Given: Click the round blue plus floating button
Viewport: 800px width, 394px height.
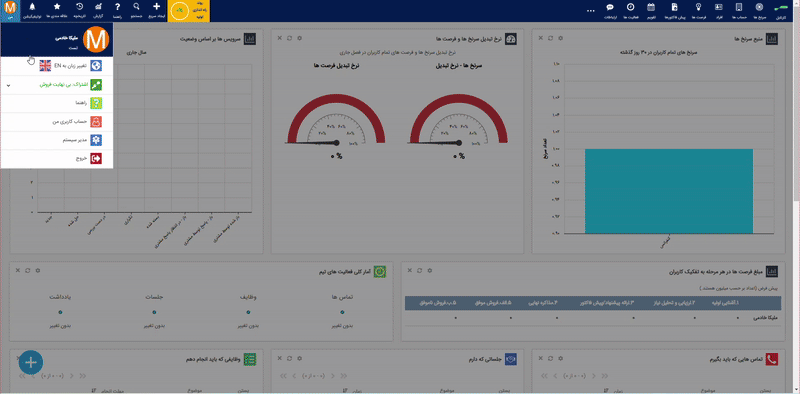Looking at the screenshot, I should [31, 362].
